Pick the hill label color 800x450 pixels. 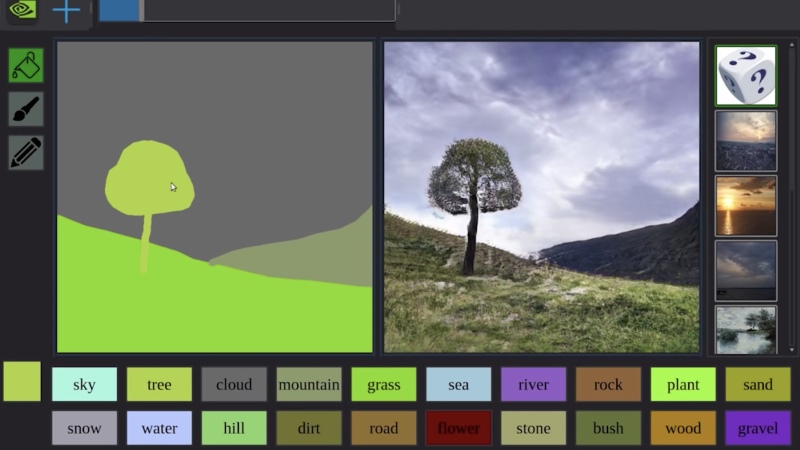point(234,428)
